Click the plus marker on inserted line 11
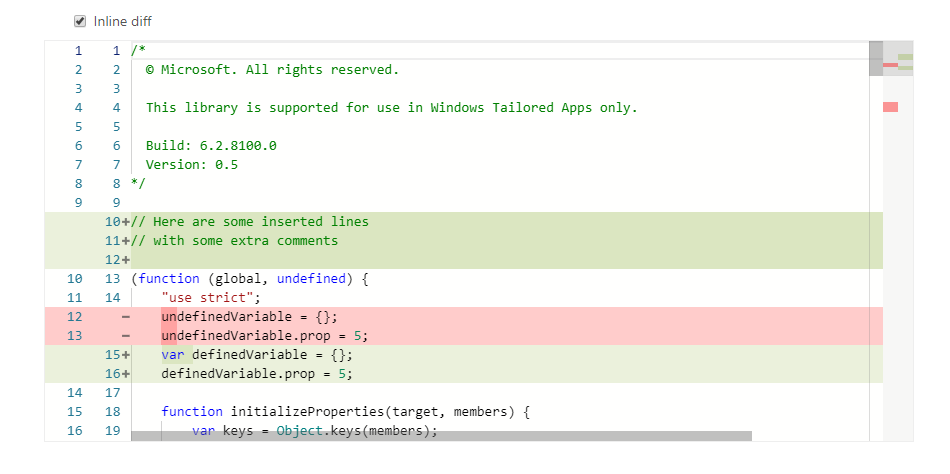Screen dimensions: 950x474 [x=126, y=241]
